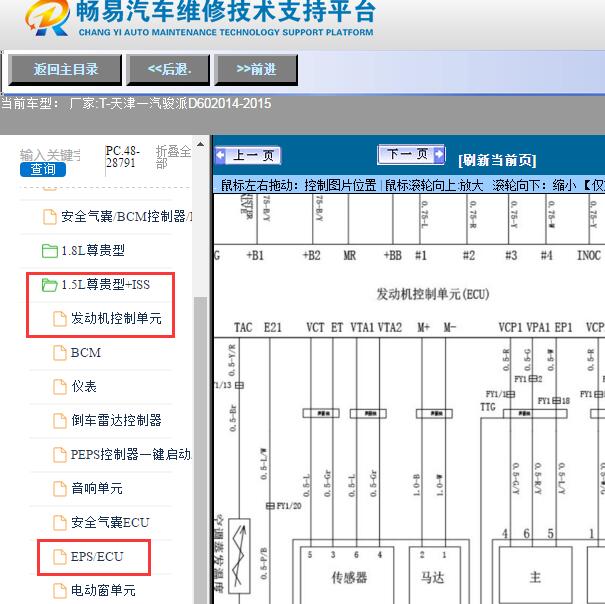This screenshot has width=605, height=604.
Task: Click the document icon beside 仪表
Action: (60, 387)
